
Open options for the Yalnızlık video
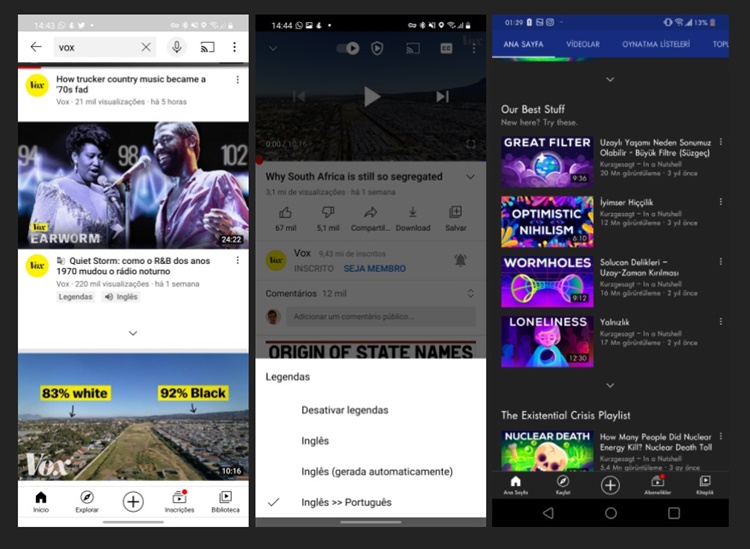click(721, 321)
